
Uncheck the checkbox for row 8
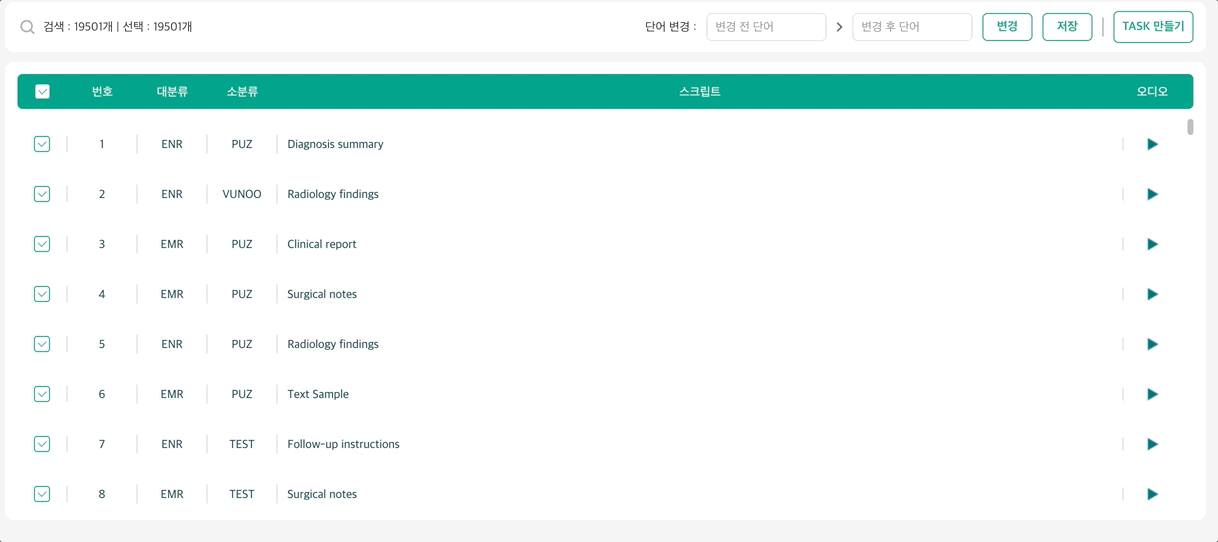point(42,494)
